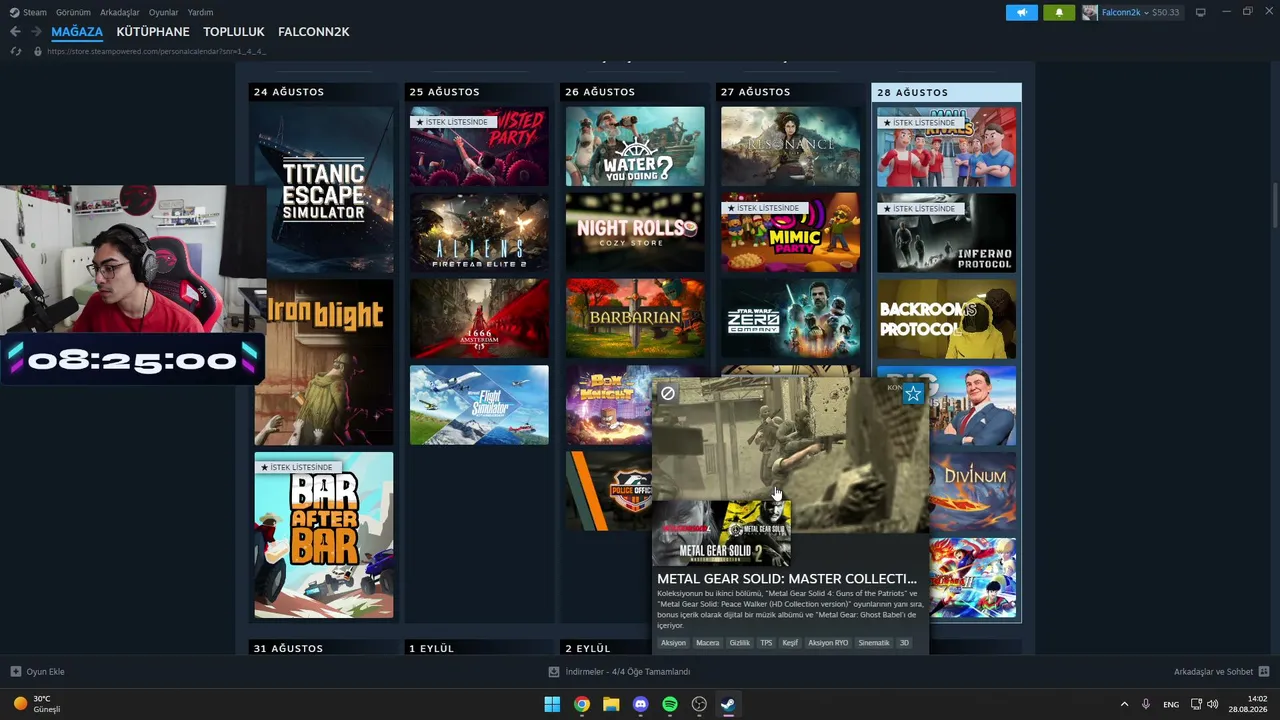The width and height of the screenshot is (1280, 720).
Task: Switch to the KÜTÜPHANE tab
Action: (x=153, y=32)
